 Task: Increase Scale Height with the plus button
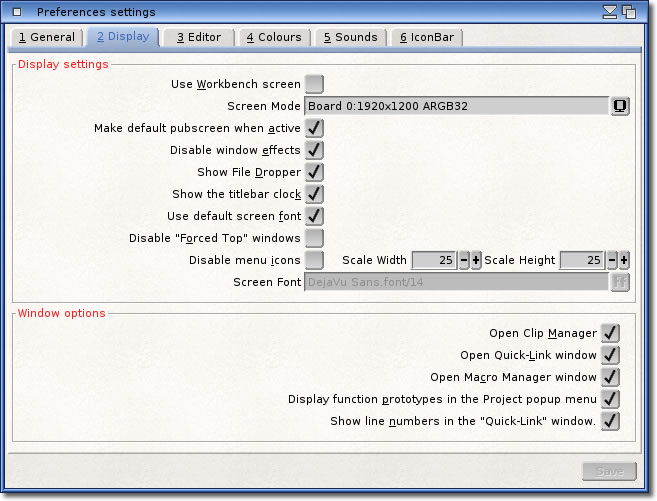click(624, 260)
